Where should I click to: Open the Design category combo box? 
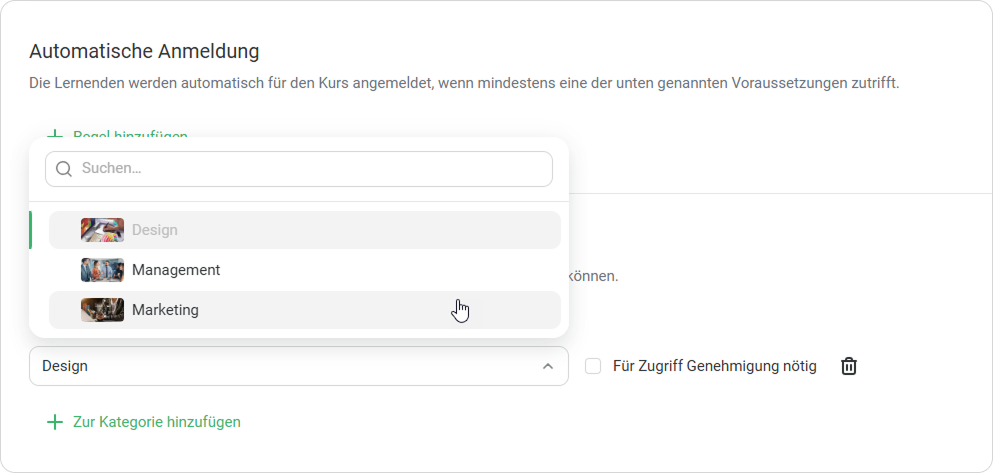tap(280, 366)
